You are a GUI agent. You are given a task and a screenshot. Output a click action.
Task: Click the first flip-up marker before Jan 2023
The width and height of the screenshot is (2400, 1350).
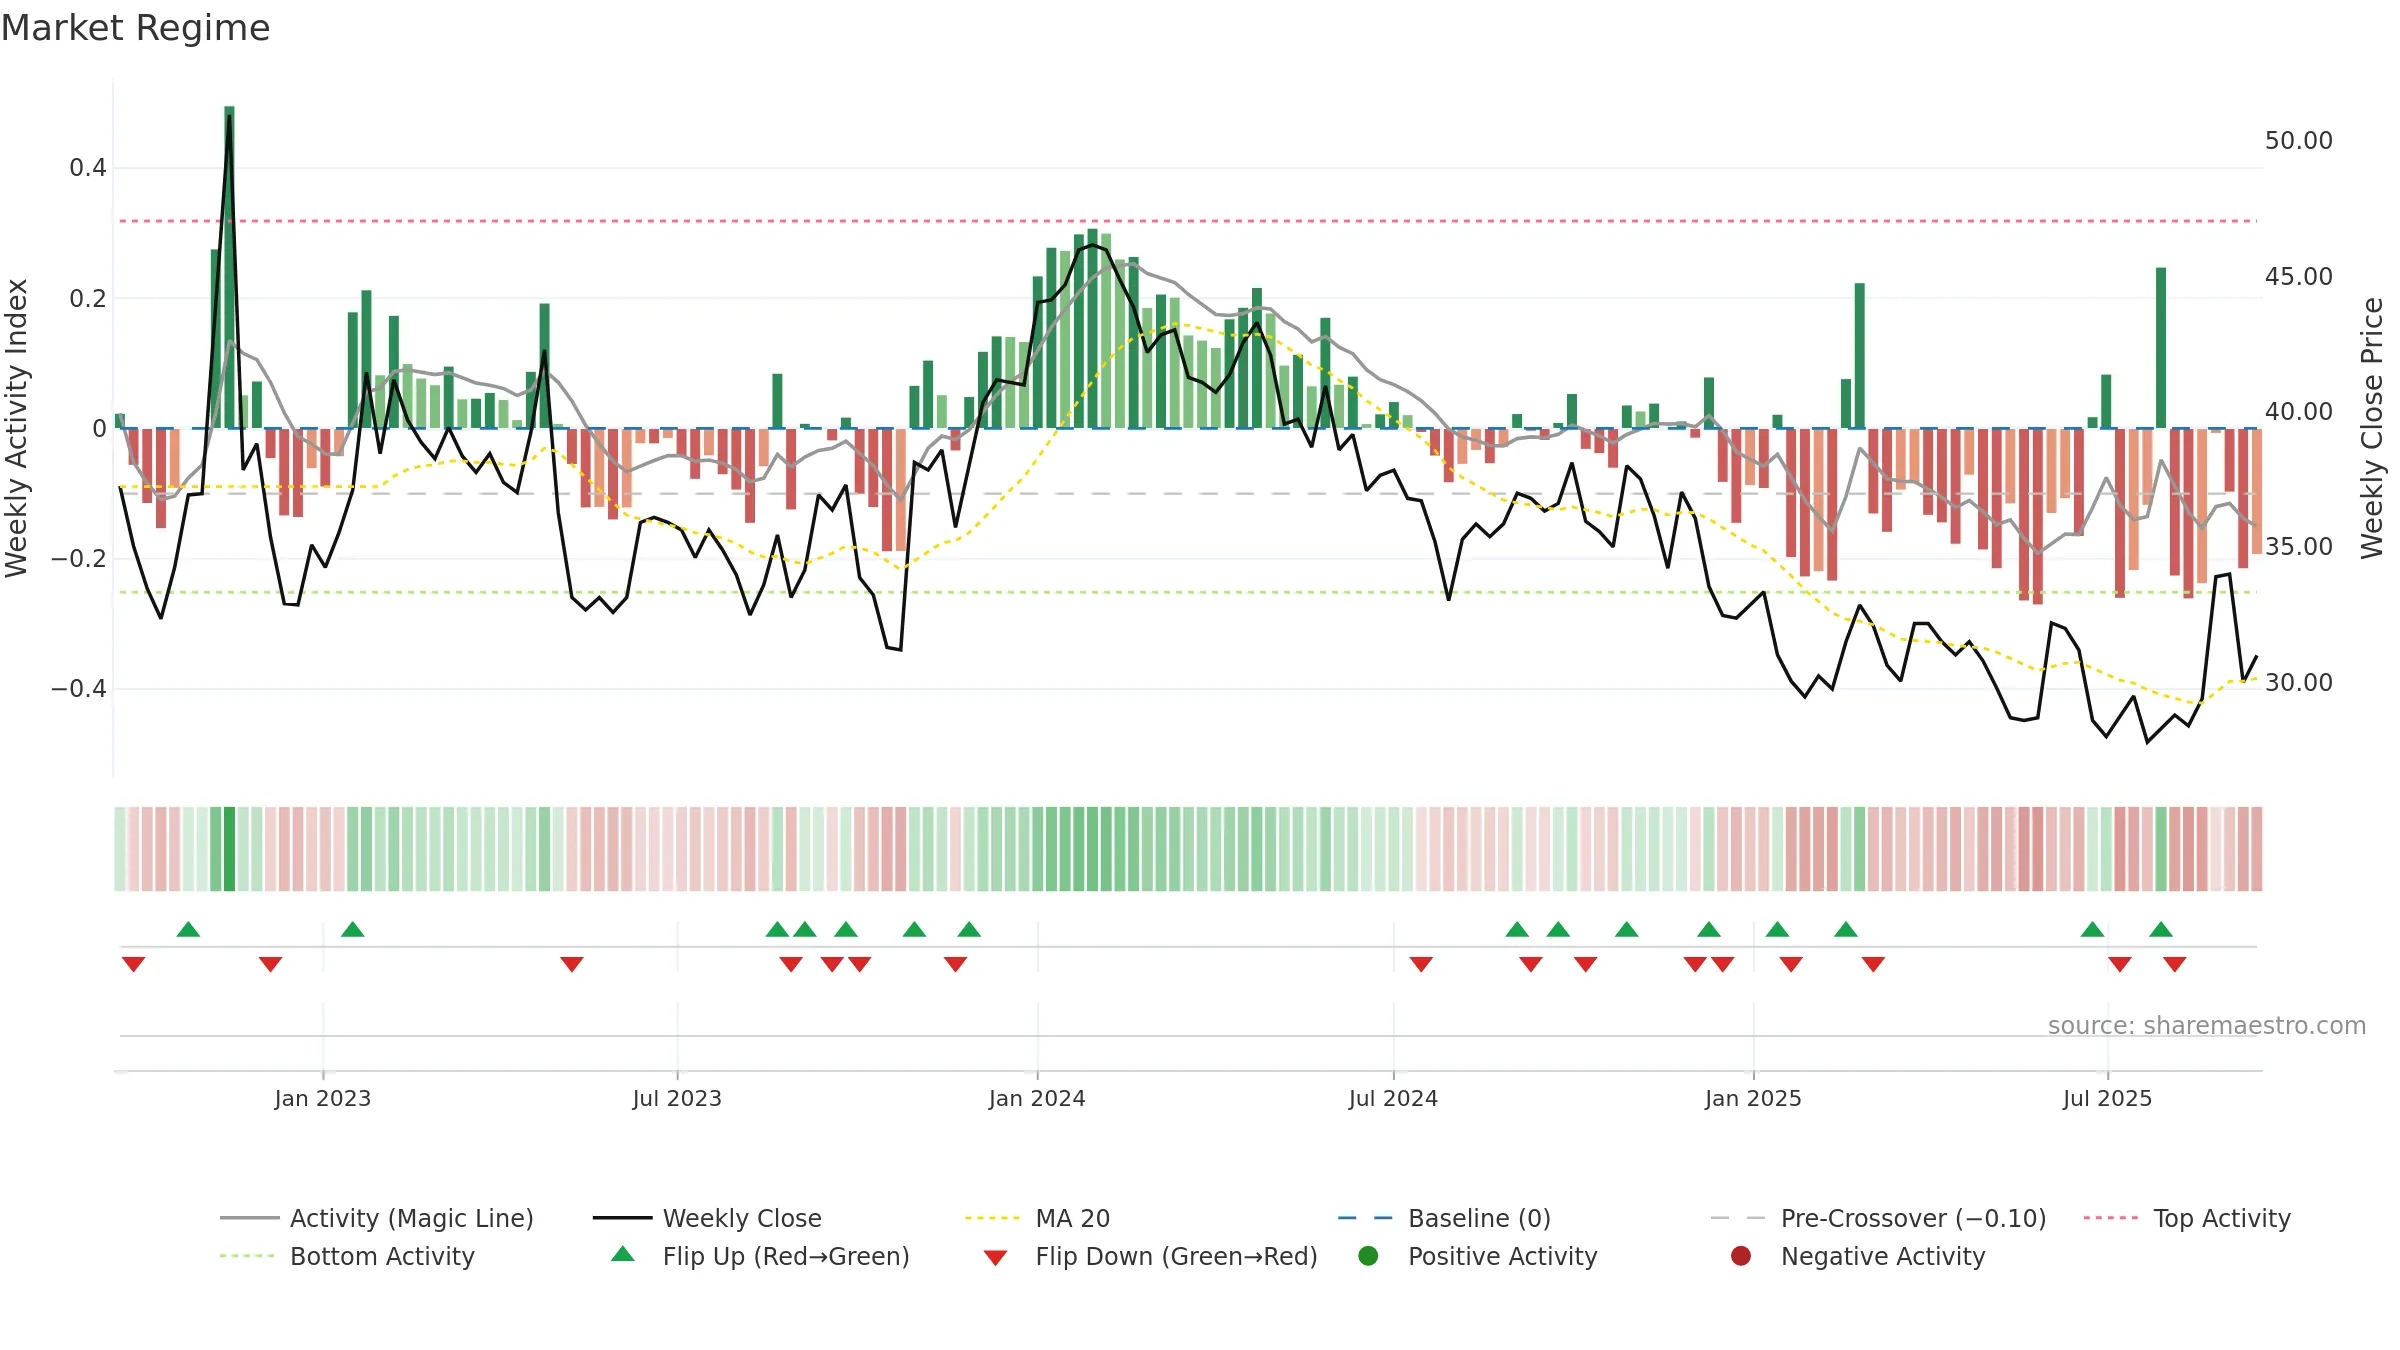coord(188,930)
